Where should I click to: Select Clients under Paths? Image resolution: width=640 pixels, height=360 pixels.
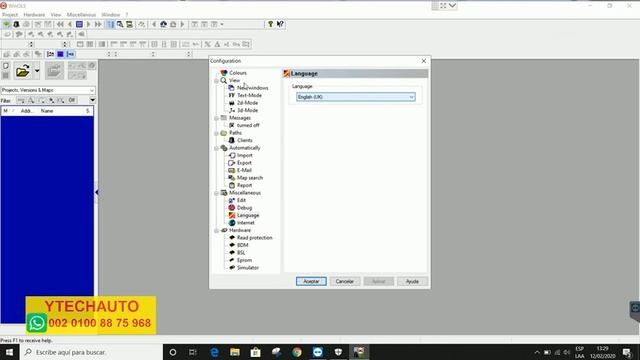244,140
